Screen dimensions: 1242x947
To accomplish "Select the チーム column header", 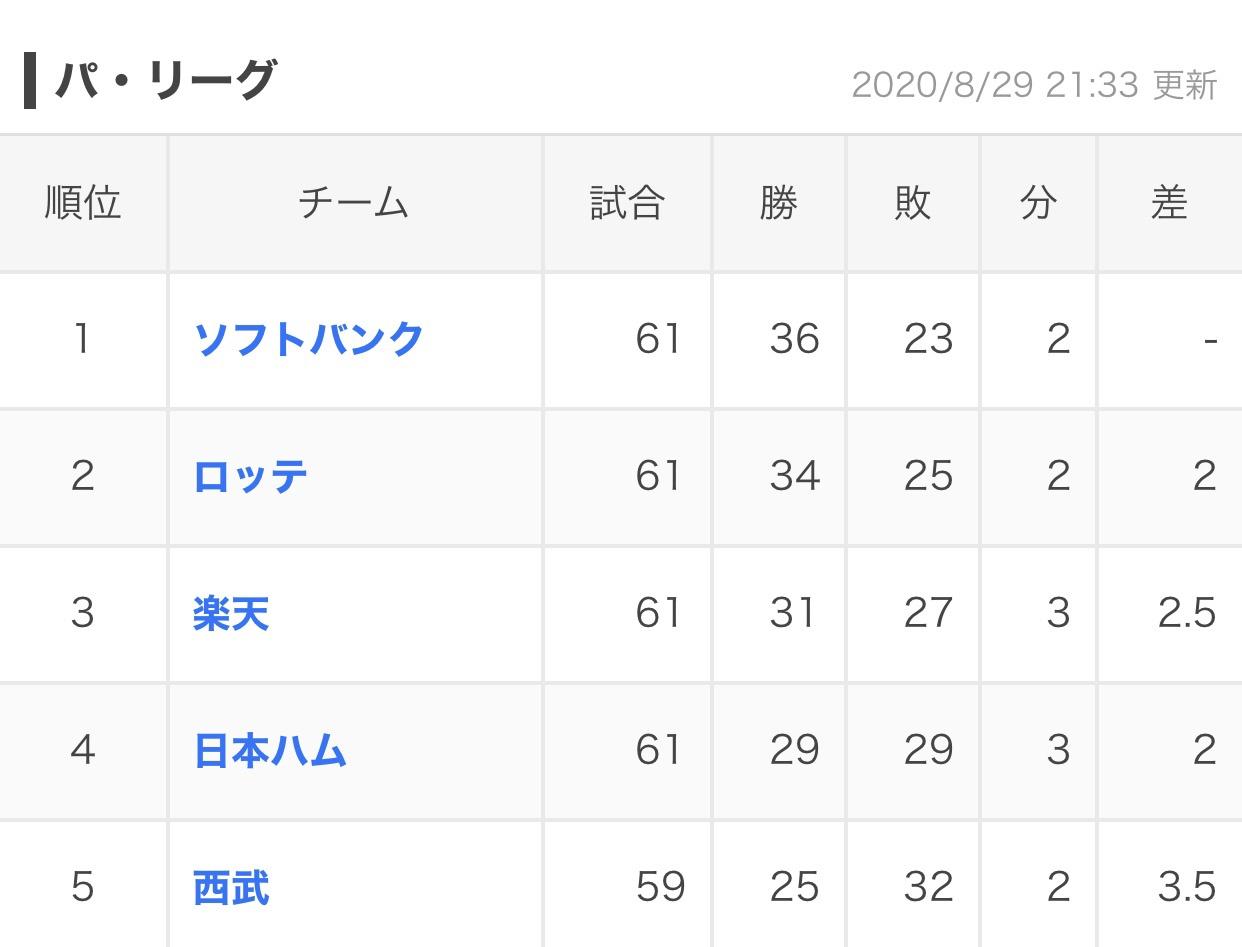I will click(x=354, y=203).
